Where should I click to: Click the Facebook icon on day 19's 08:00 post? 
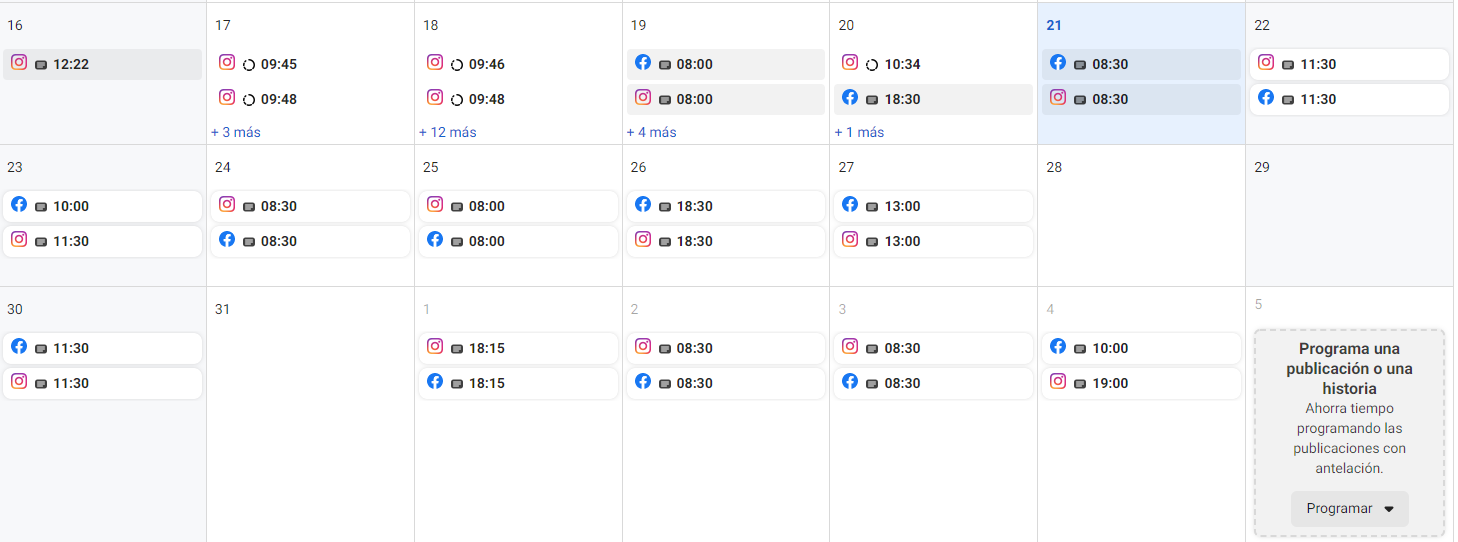click(643, 62)
